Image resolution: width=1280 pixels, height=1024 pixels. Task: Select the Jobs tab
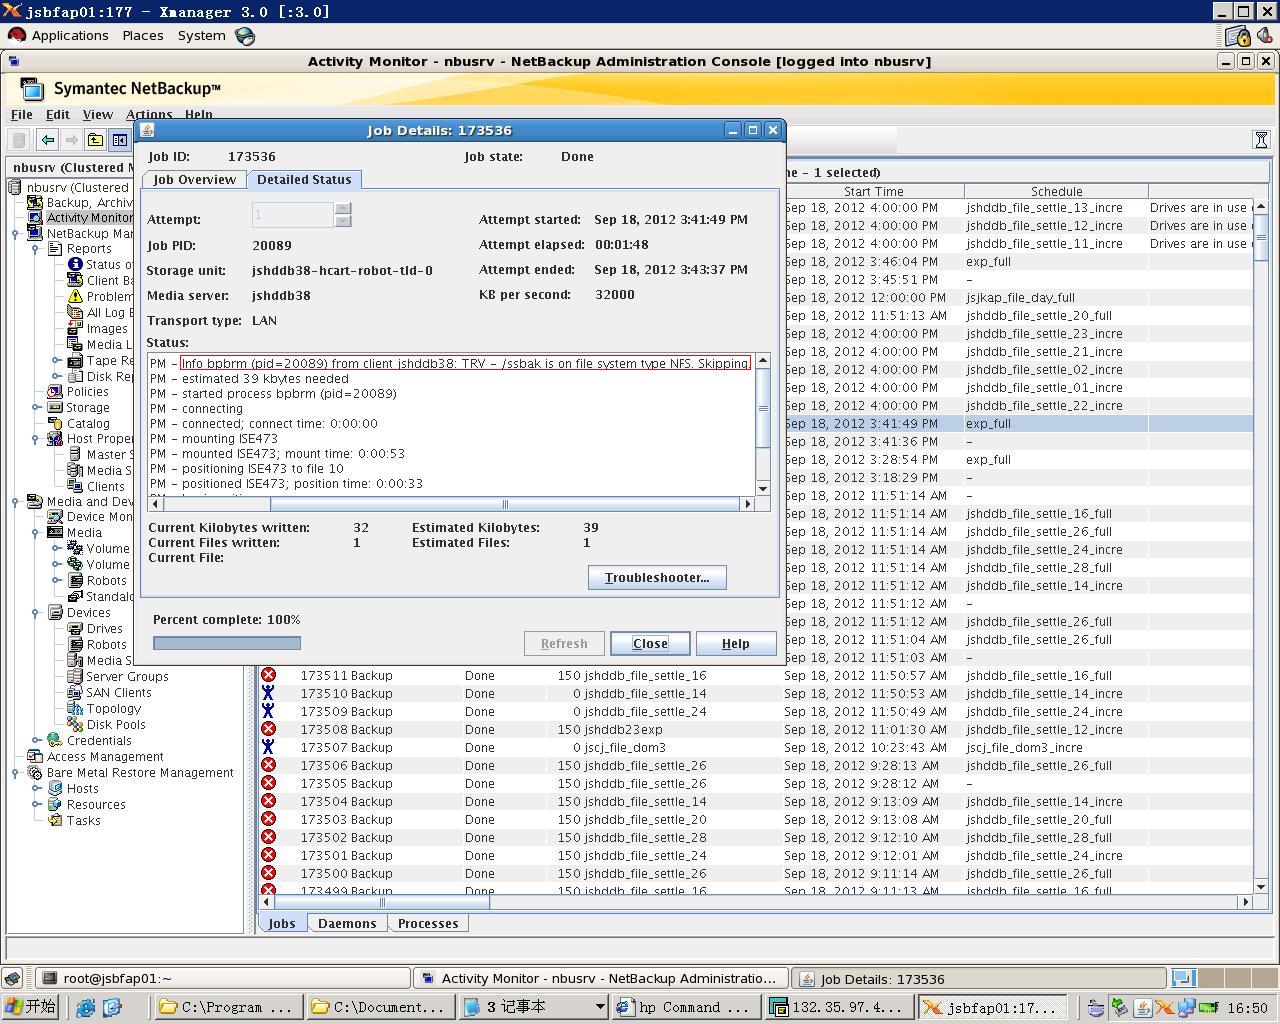[x=282, y=923]
